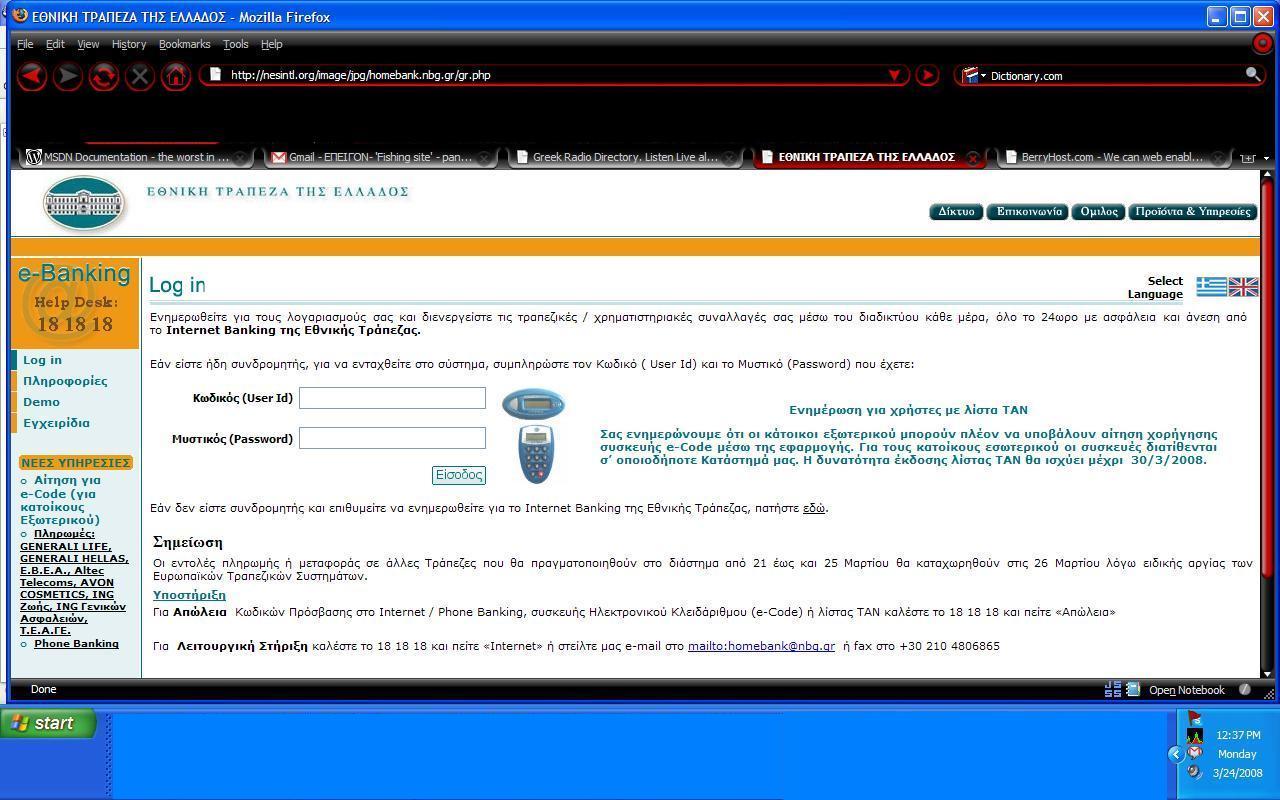Open the Demo sidebar link
Viewport: 1280px width, 800px height.
(x=41, y=402)
